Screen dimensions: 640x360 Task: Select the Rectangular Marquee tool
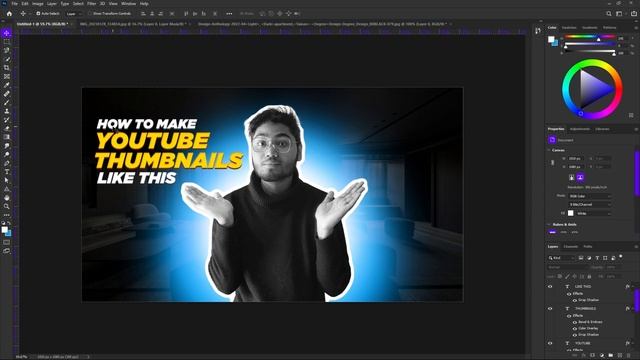point(7,42)
